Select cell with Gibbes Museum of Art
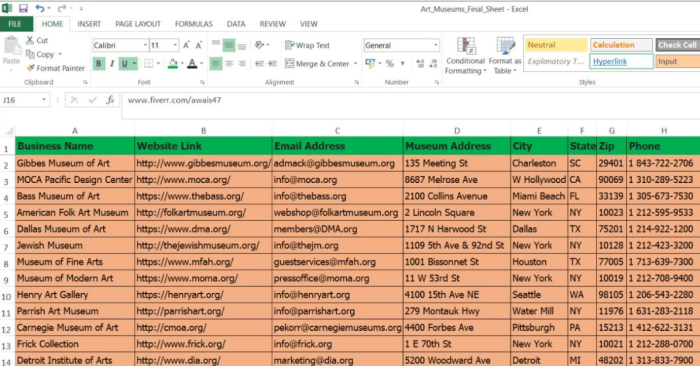 (75, 163)
